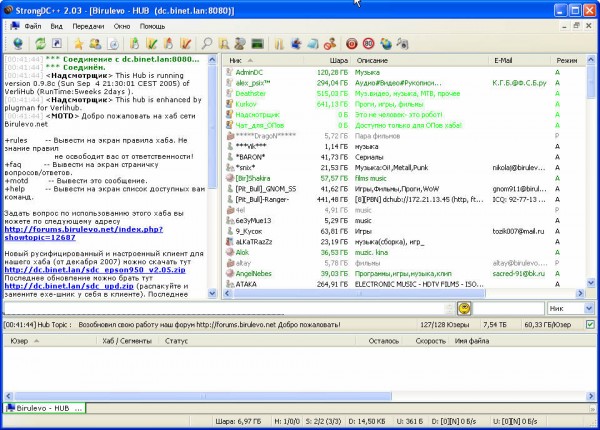
Task: Toggle the user list checkbox in status bar
Action: click(590, 324)
